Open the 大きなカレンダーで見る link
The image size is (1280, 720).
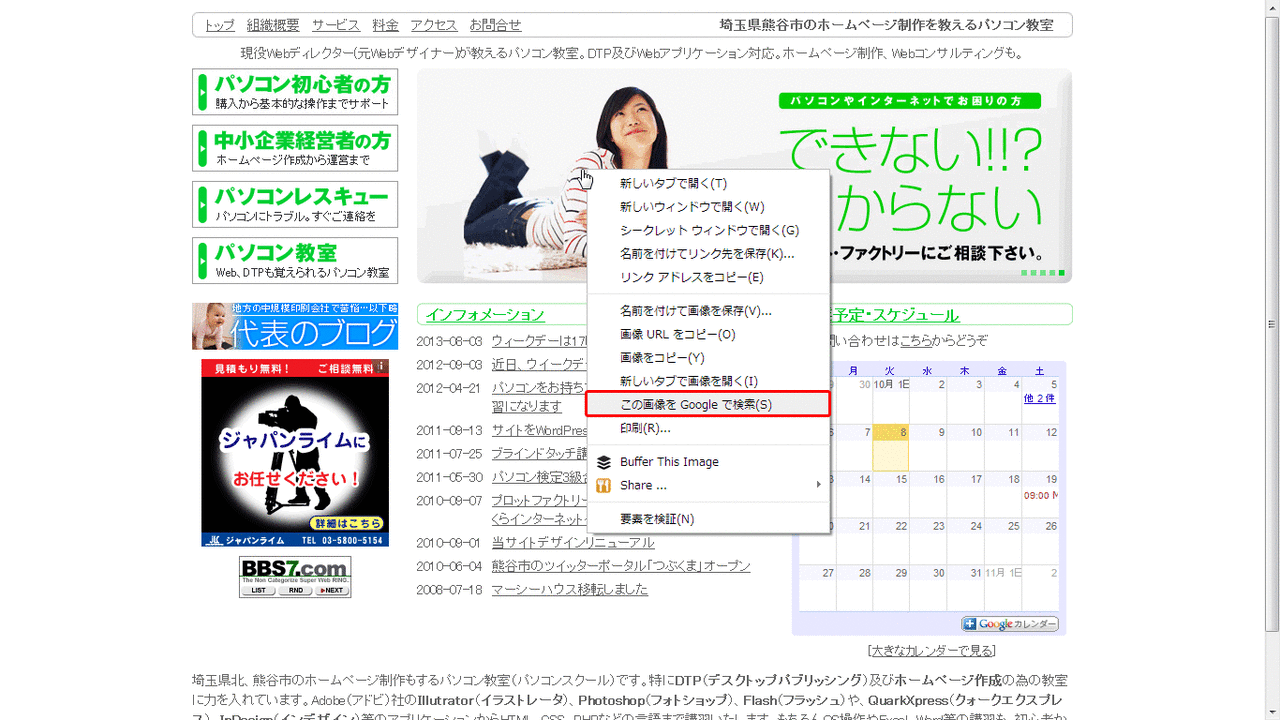[932, 651]
